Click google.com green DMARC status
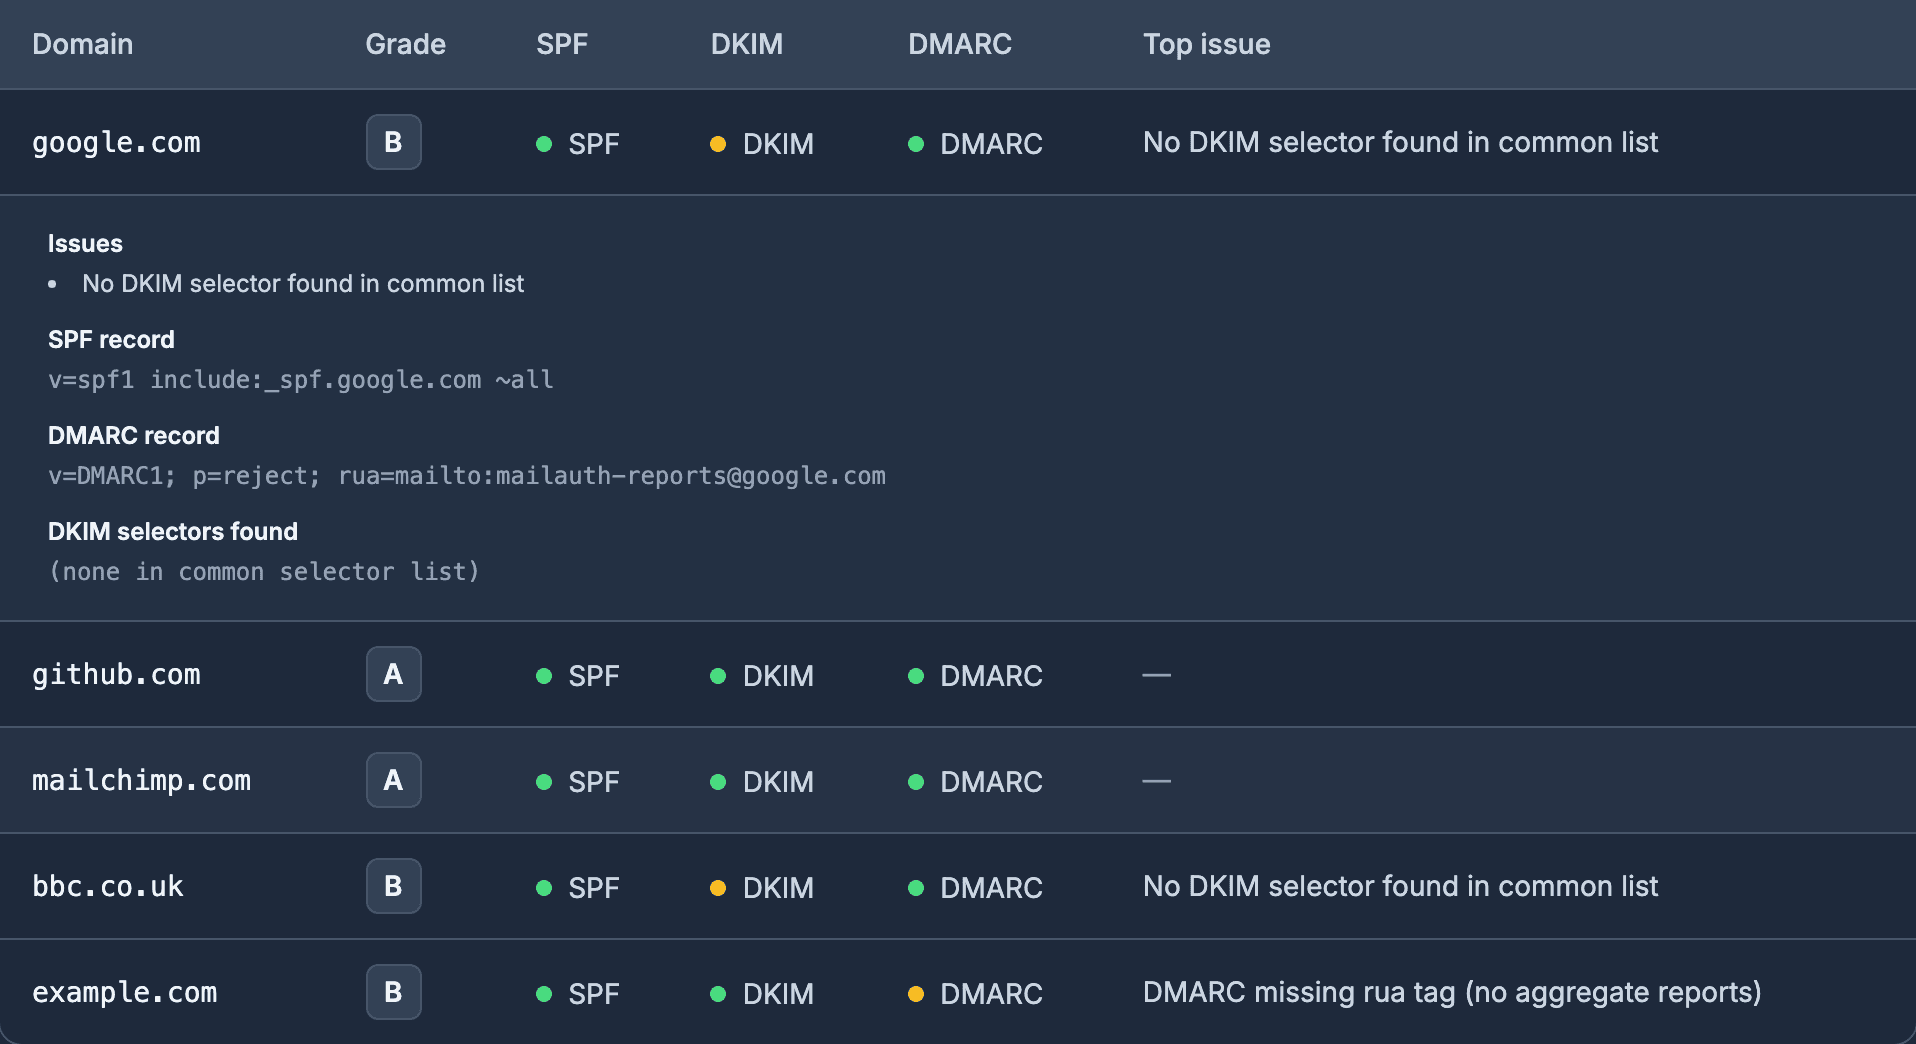The width and height of the screenshot is (1916, 1044). 975,144
